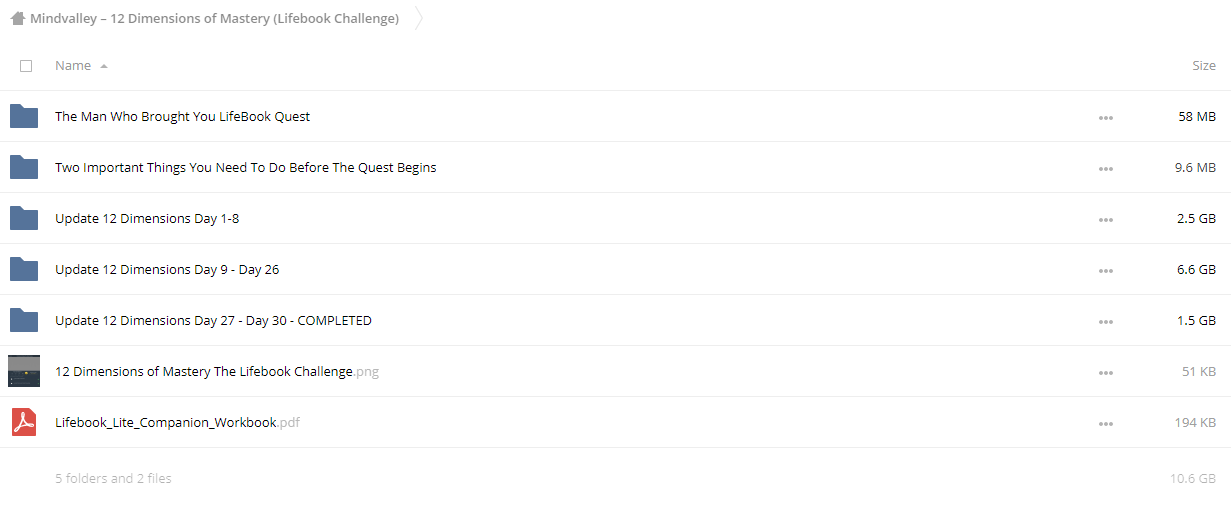Open PNG thumbnail of 12 Dimensions of Mastery
The height and width of the screenshot is (511, 1231).
point(24,371)
